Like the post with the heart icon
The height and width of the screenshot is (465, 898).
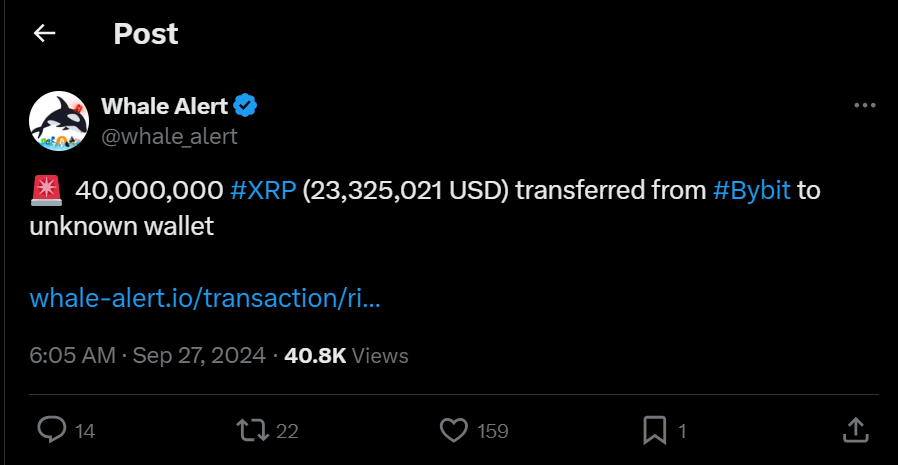454,430
